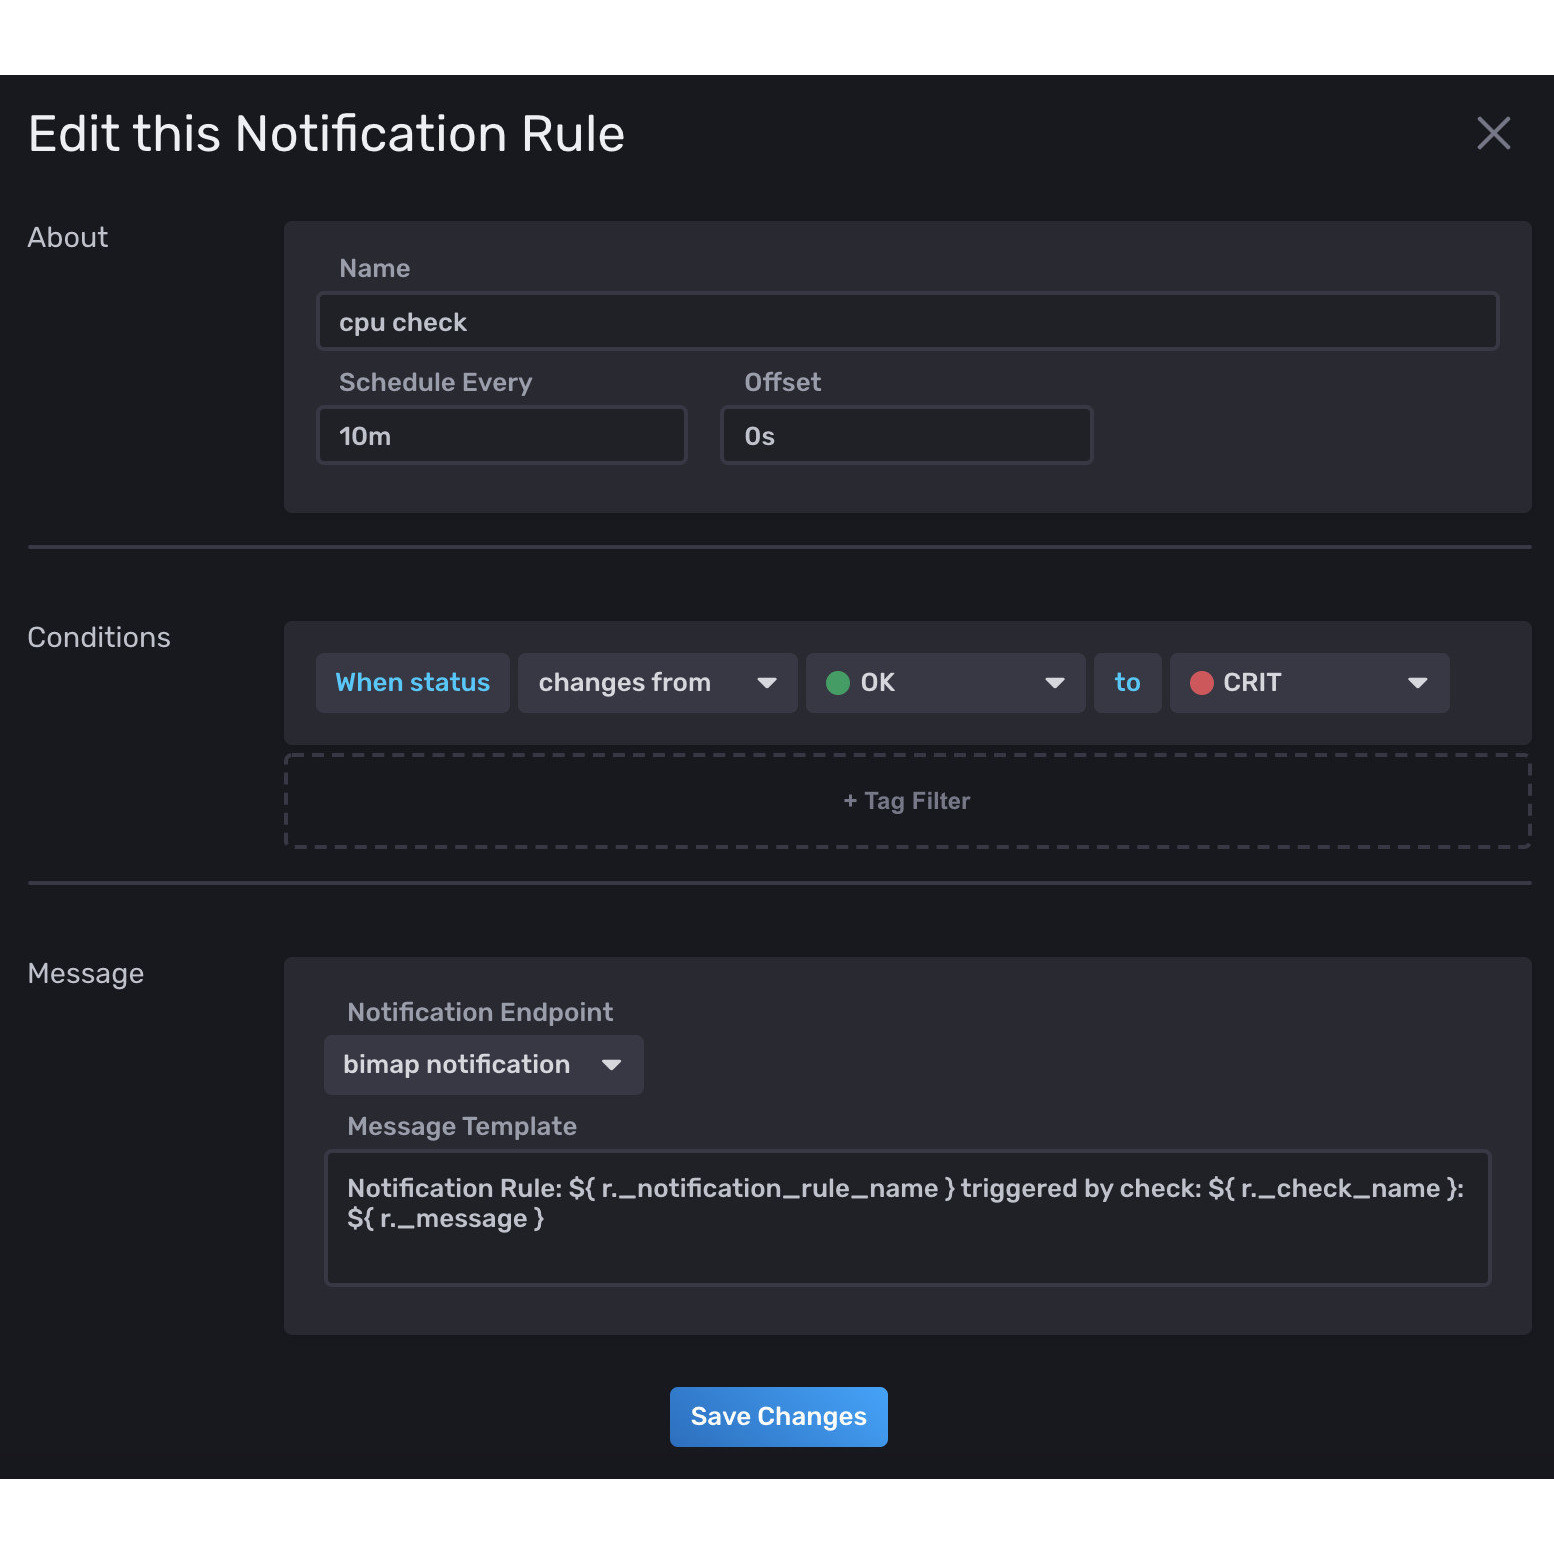Open the CRIT status dropdown
1554x1554 pixels.
point(1309,683)
